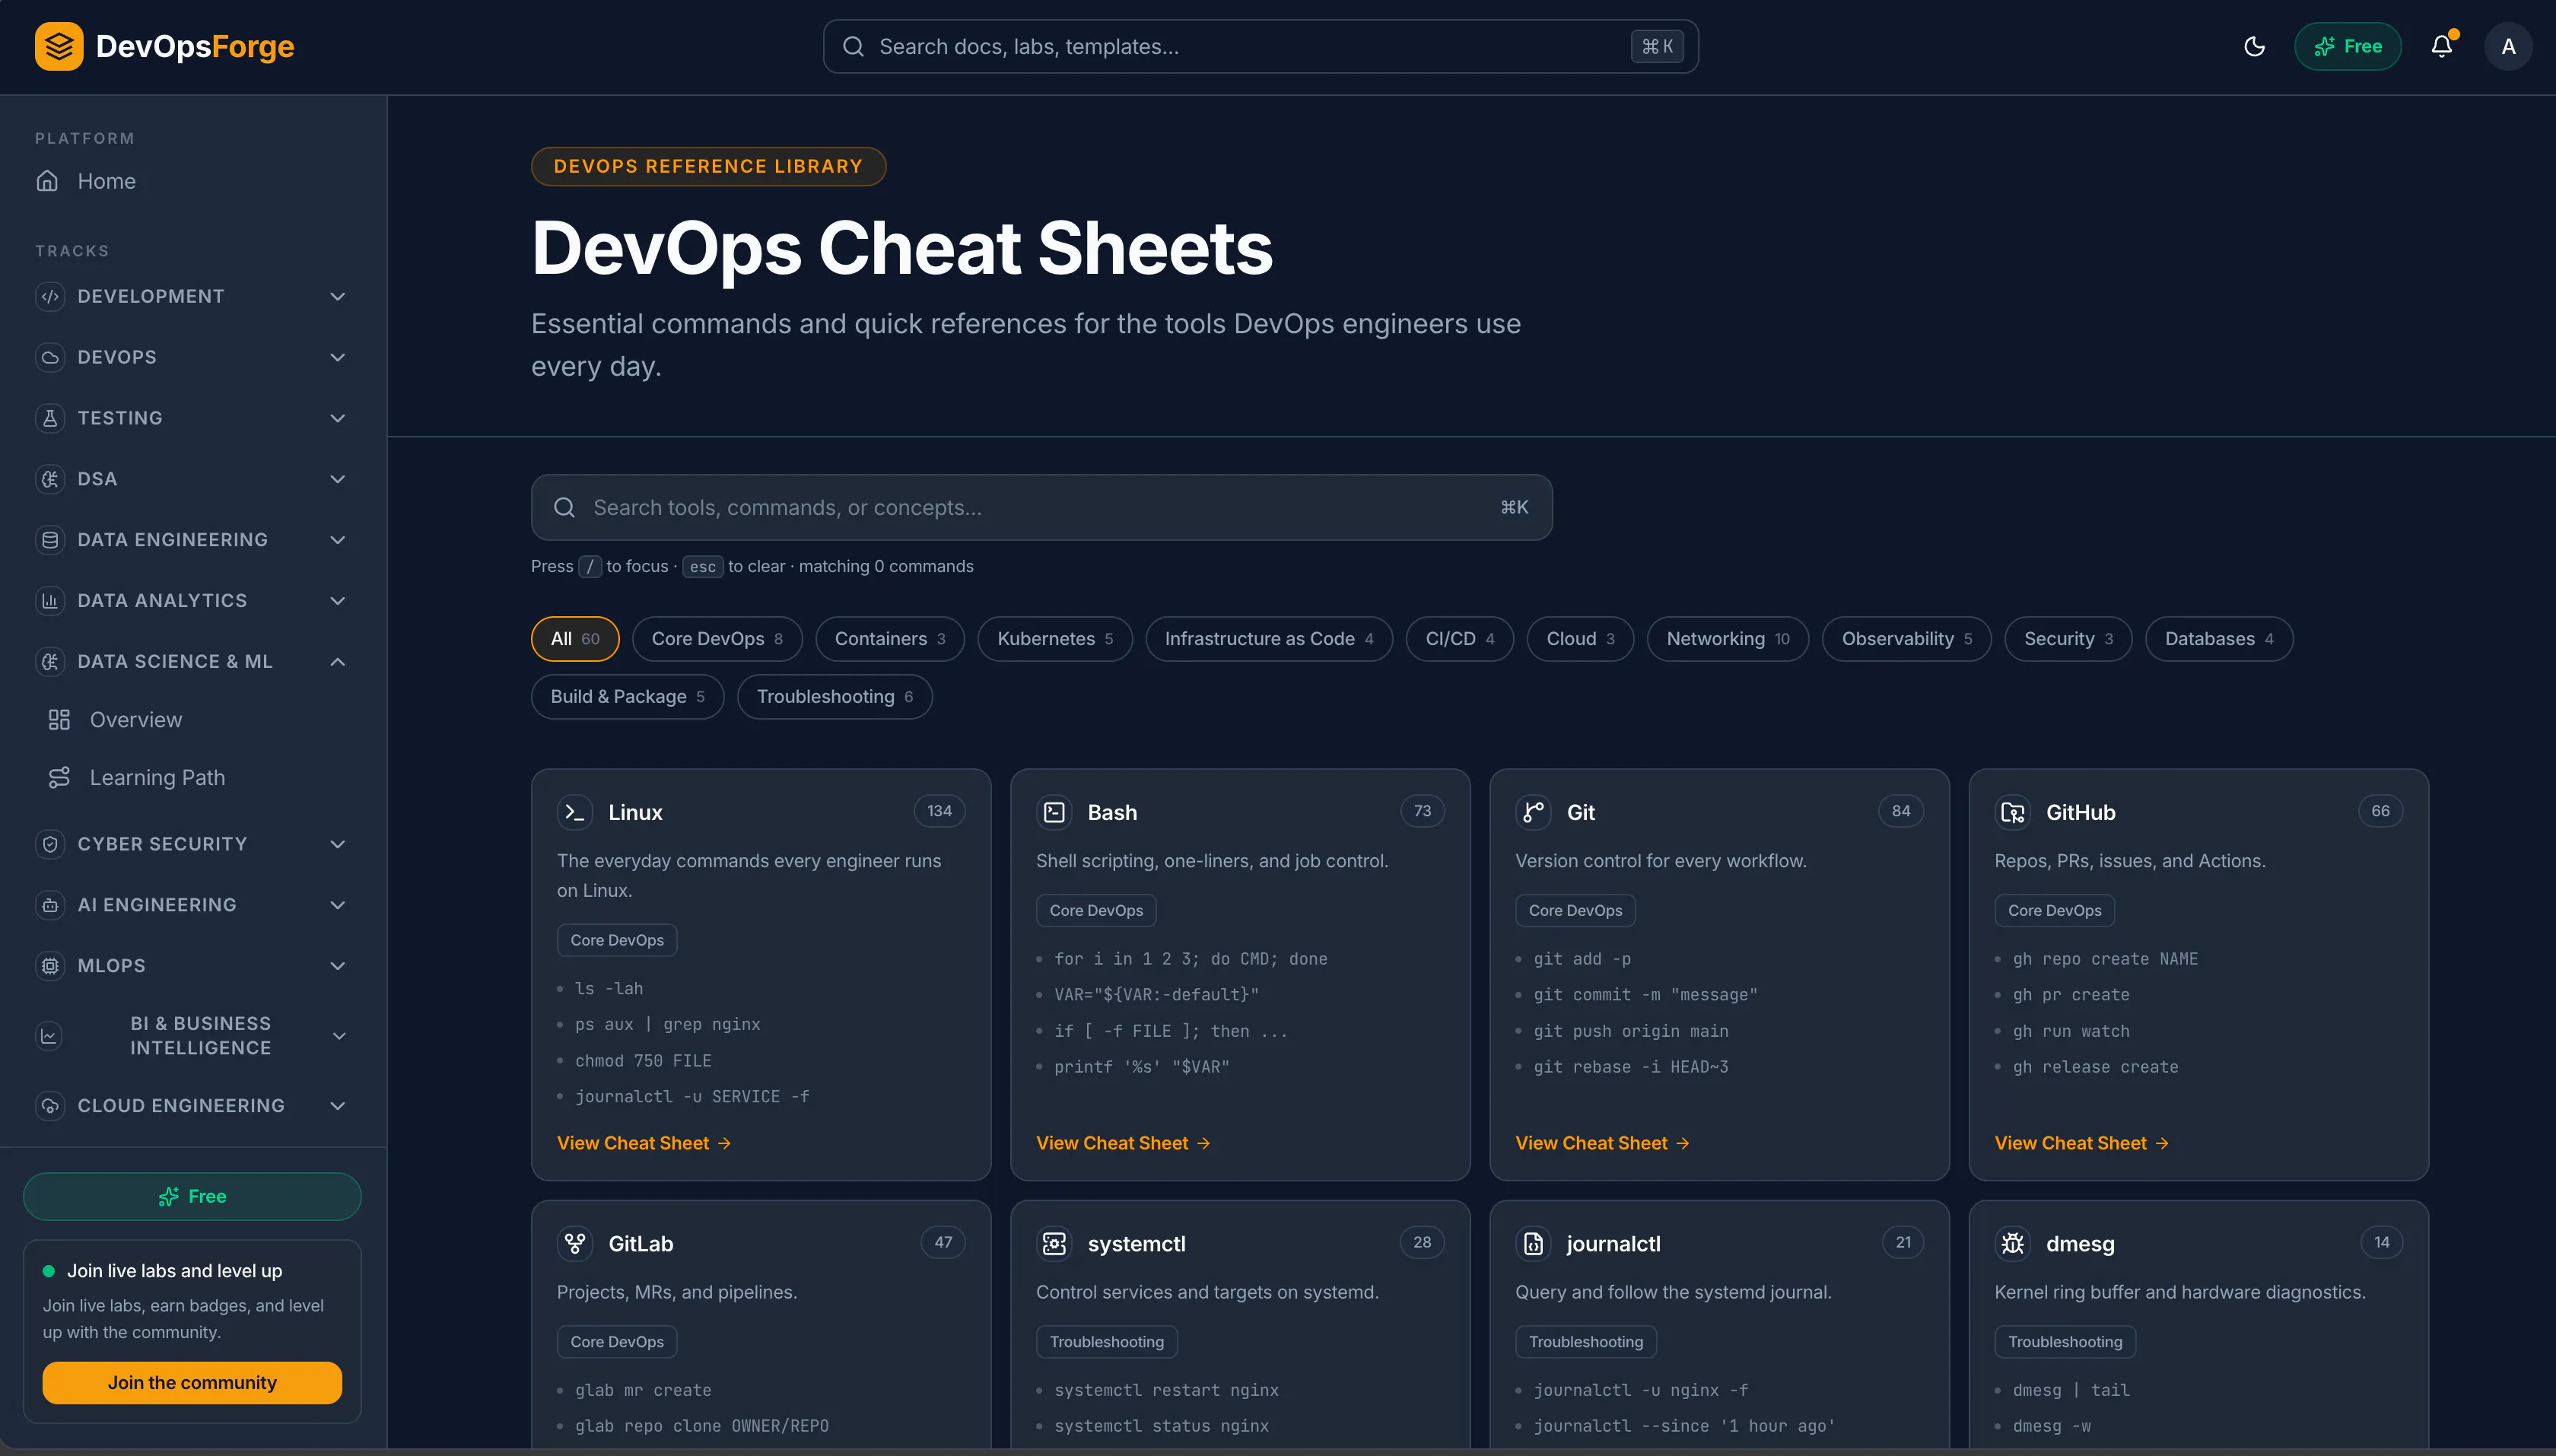
Task: Click the GitHub card icon
Action: tap(2012, 812)
